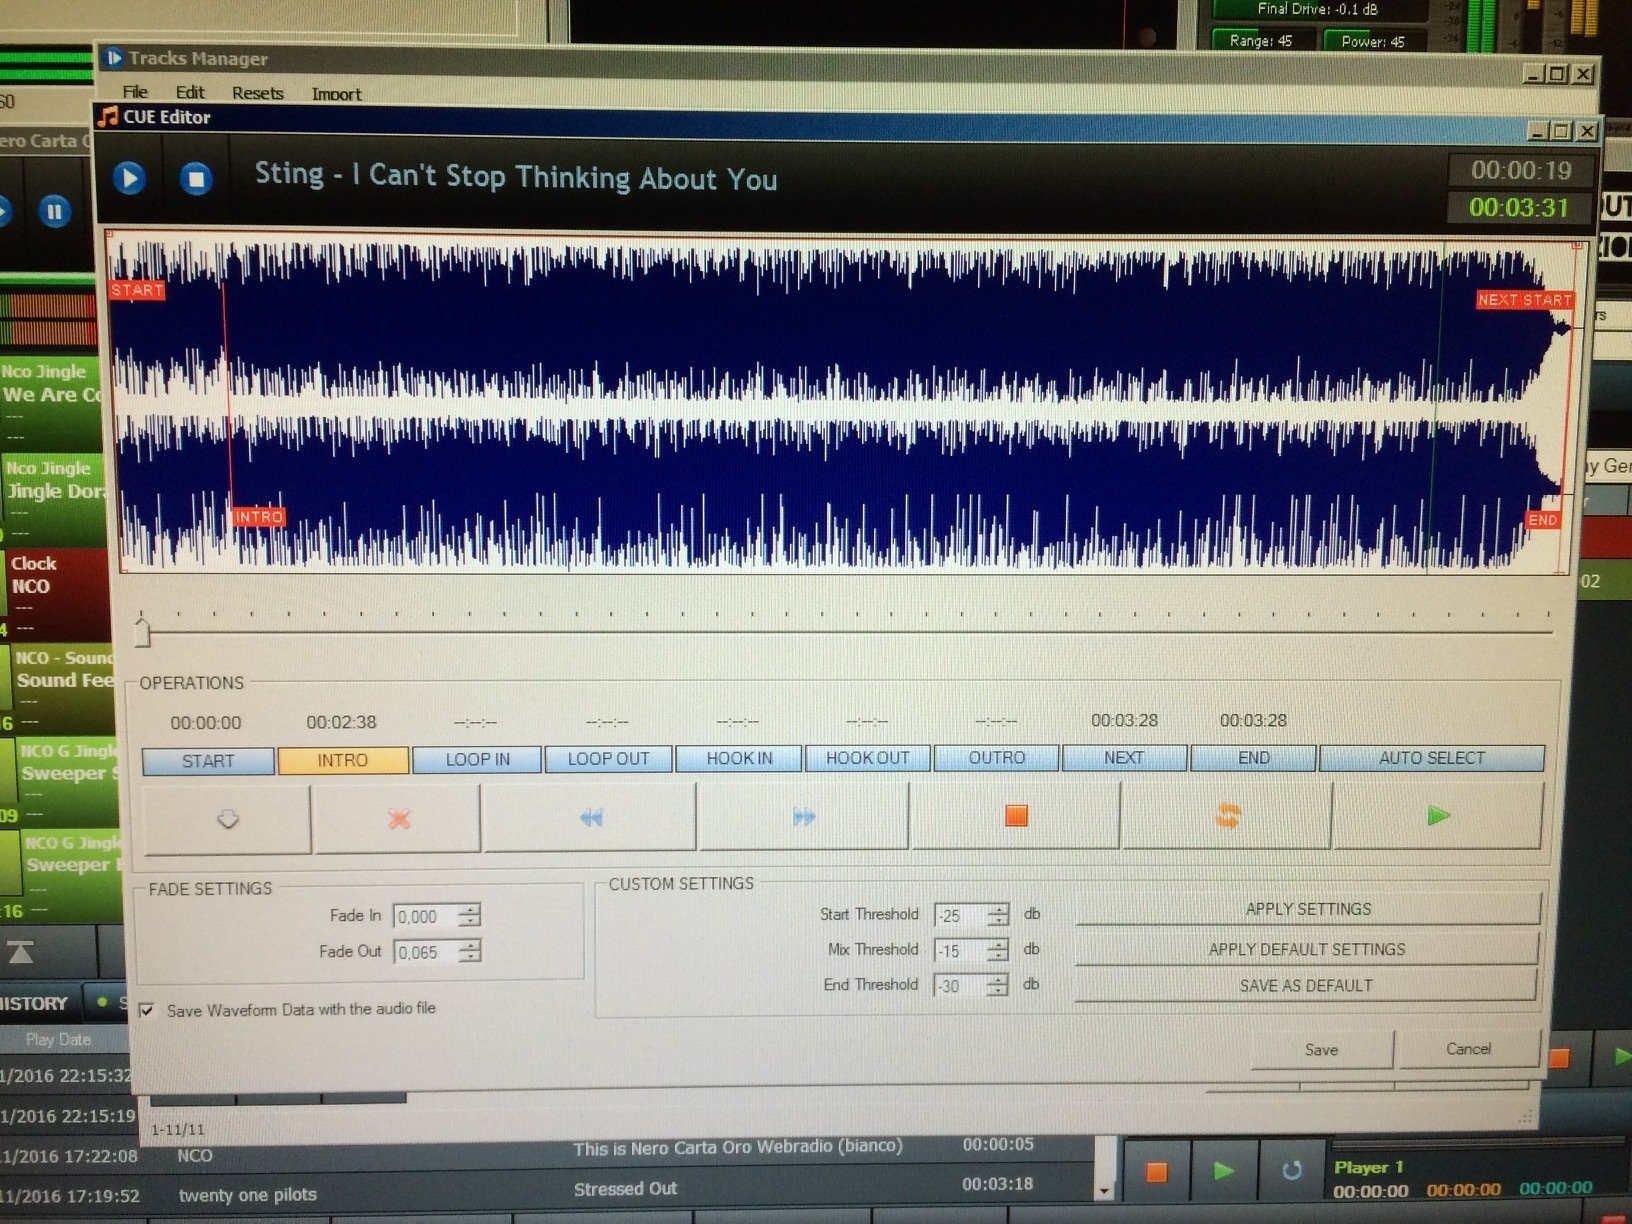Click the fast-forward double-arrow icon
Screen dimensions: 1632x1224
pyautogui.click(x=804, y=817)
